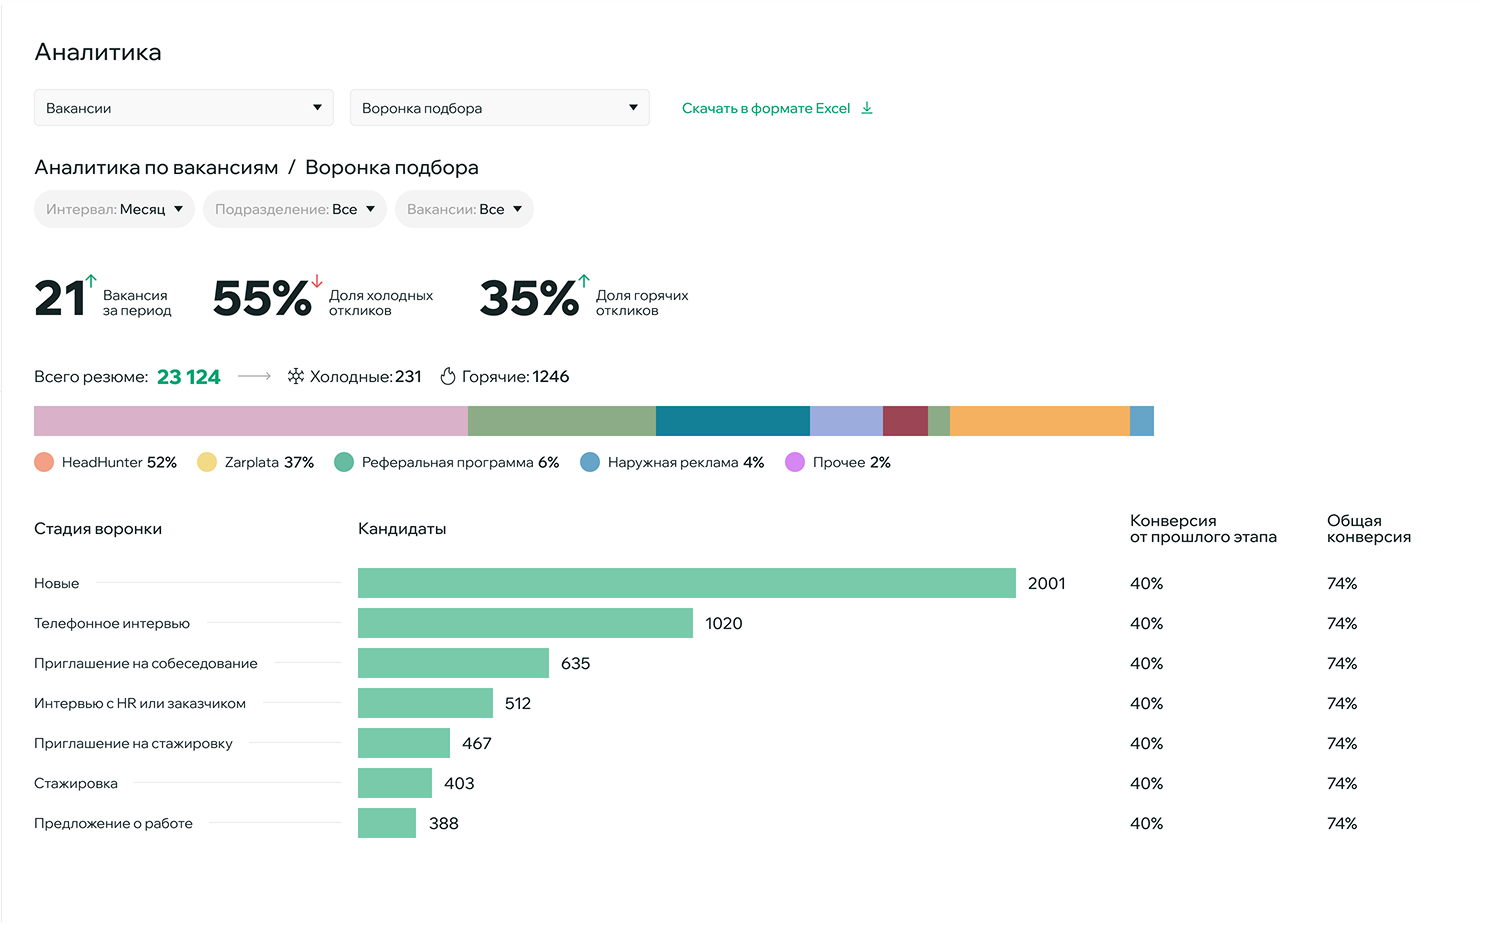The image size is (1486, 927).
Task: Open the Воронка подбора dropdown
Action: coord(500,108)
